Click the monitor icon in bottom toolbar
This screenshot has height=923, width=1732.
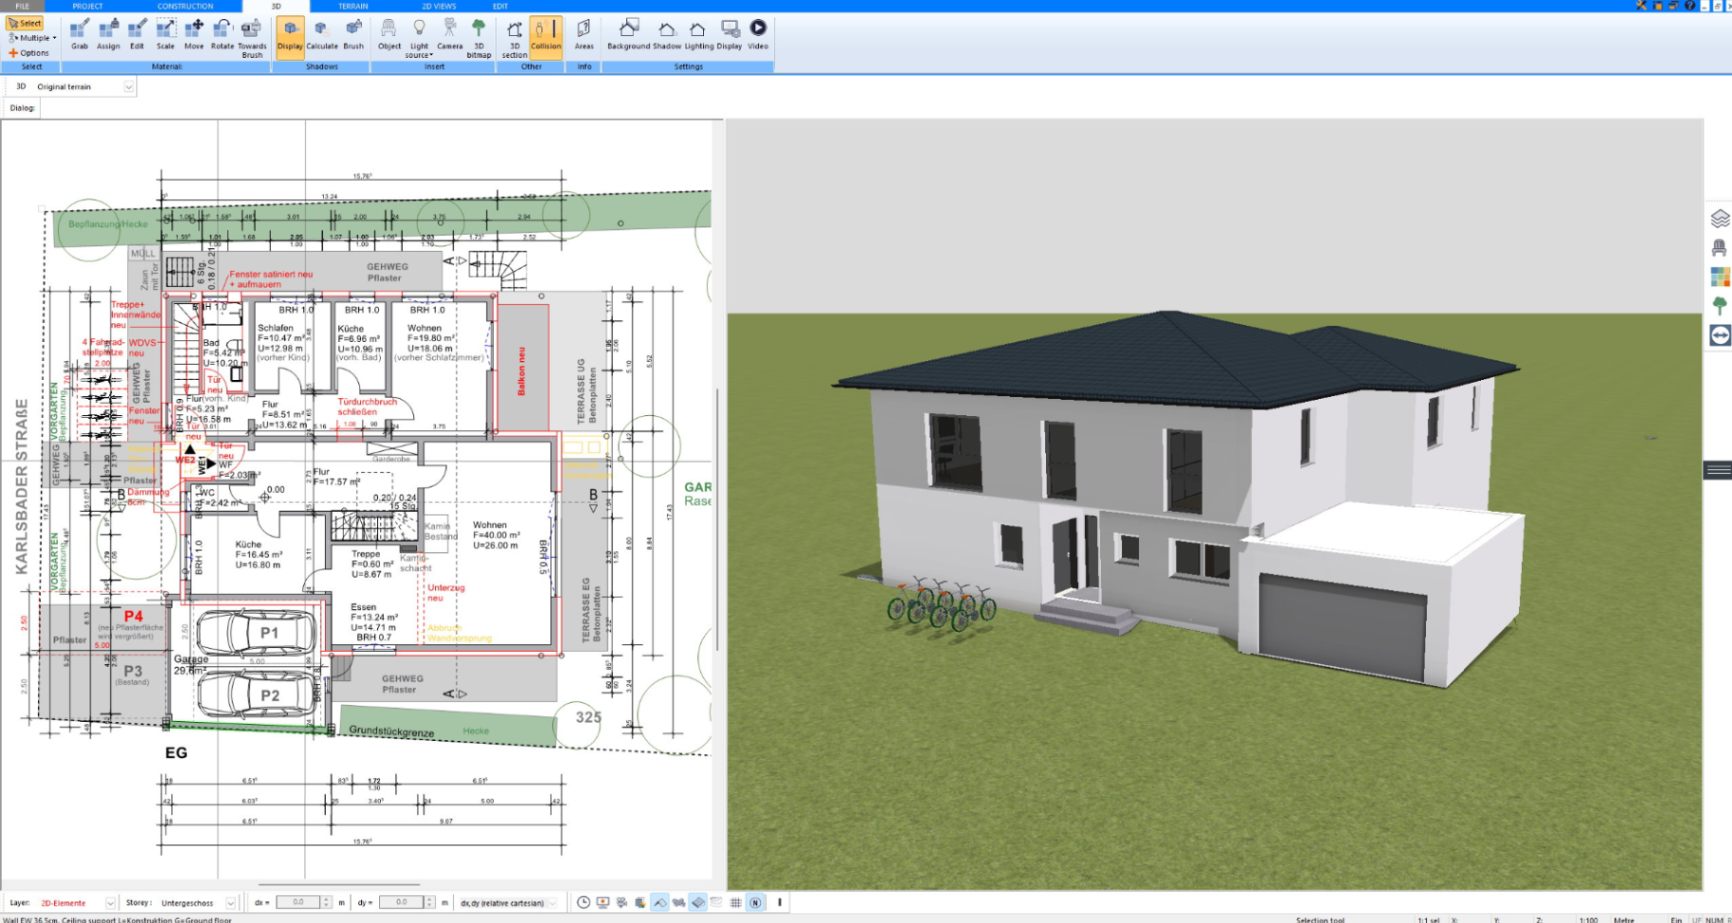pos(603,902)
